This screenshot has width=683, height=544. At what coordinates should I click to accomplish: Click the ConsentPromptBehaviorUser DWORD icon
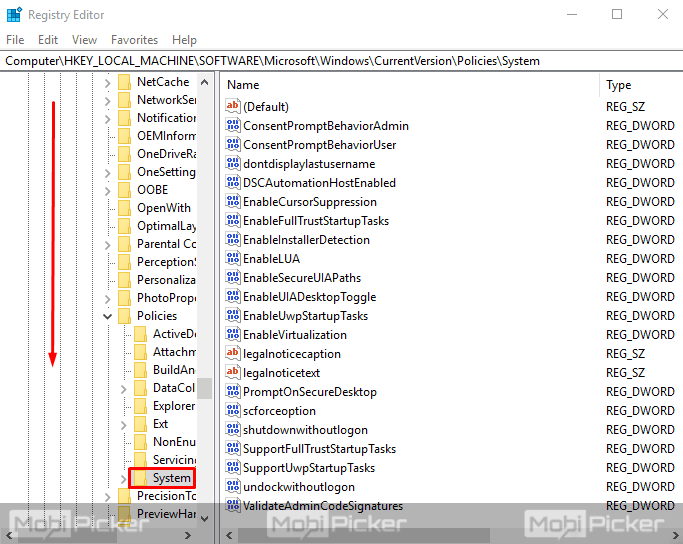[233, 145]
